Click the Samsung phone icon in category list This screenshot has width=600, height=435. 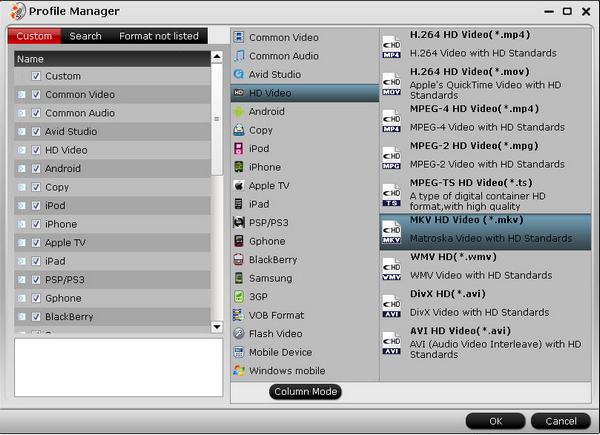239,278
